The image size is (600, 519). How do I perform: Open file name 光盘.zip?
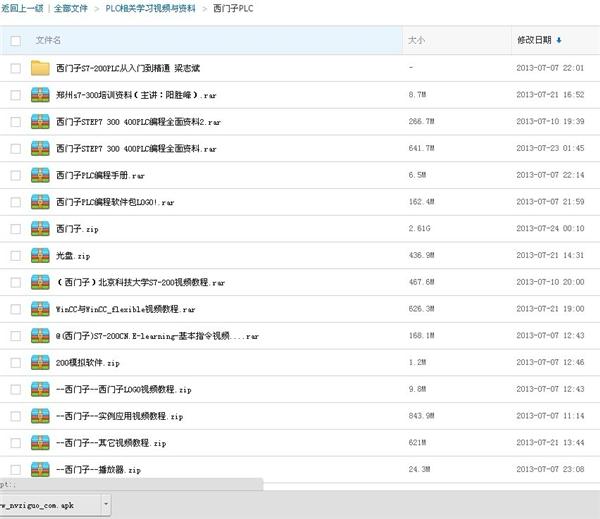(x=73, y=256)
